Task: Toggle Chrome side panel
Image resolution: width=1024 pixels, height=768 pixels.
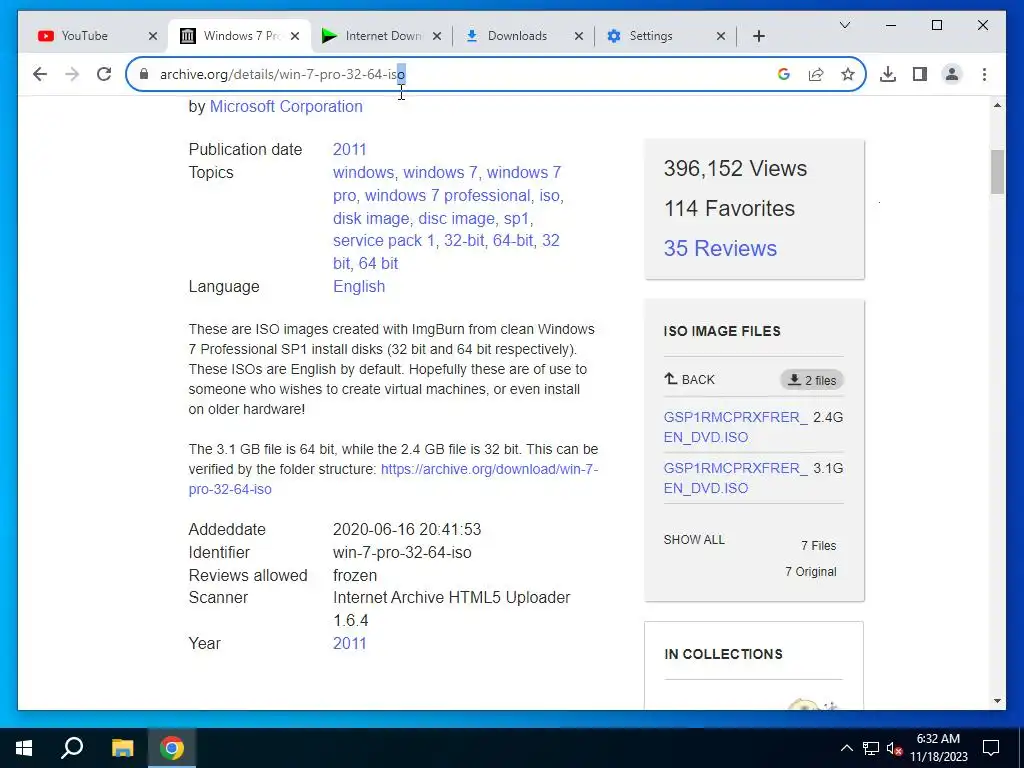Action: (920, 74)
